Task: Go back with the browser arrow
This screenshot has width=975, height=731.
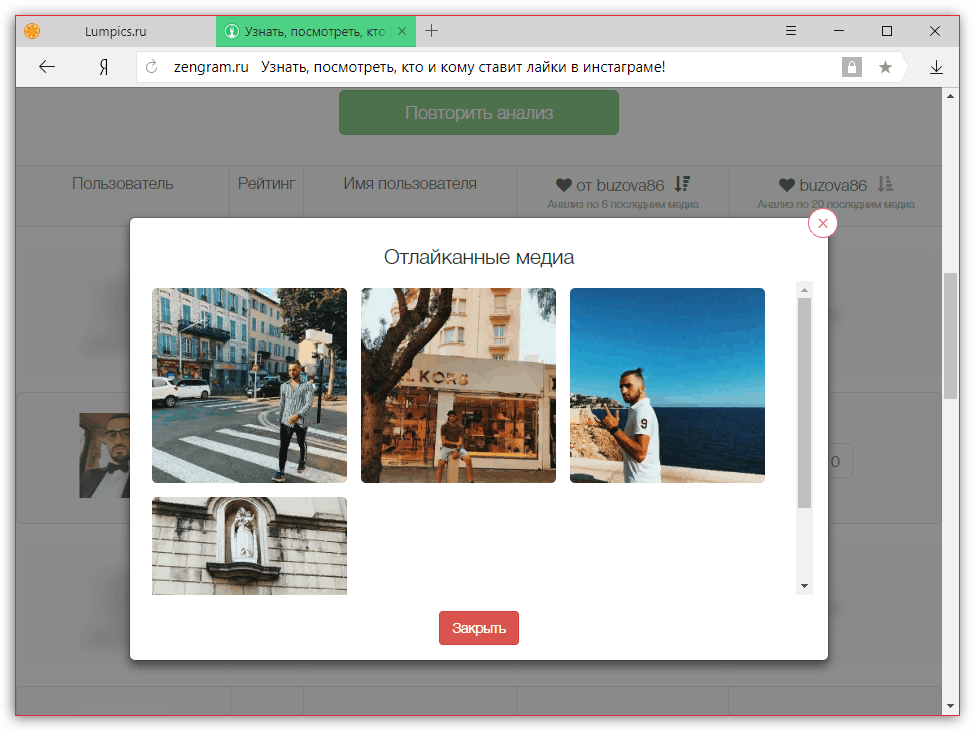Action: pos(47,67)
